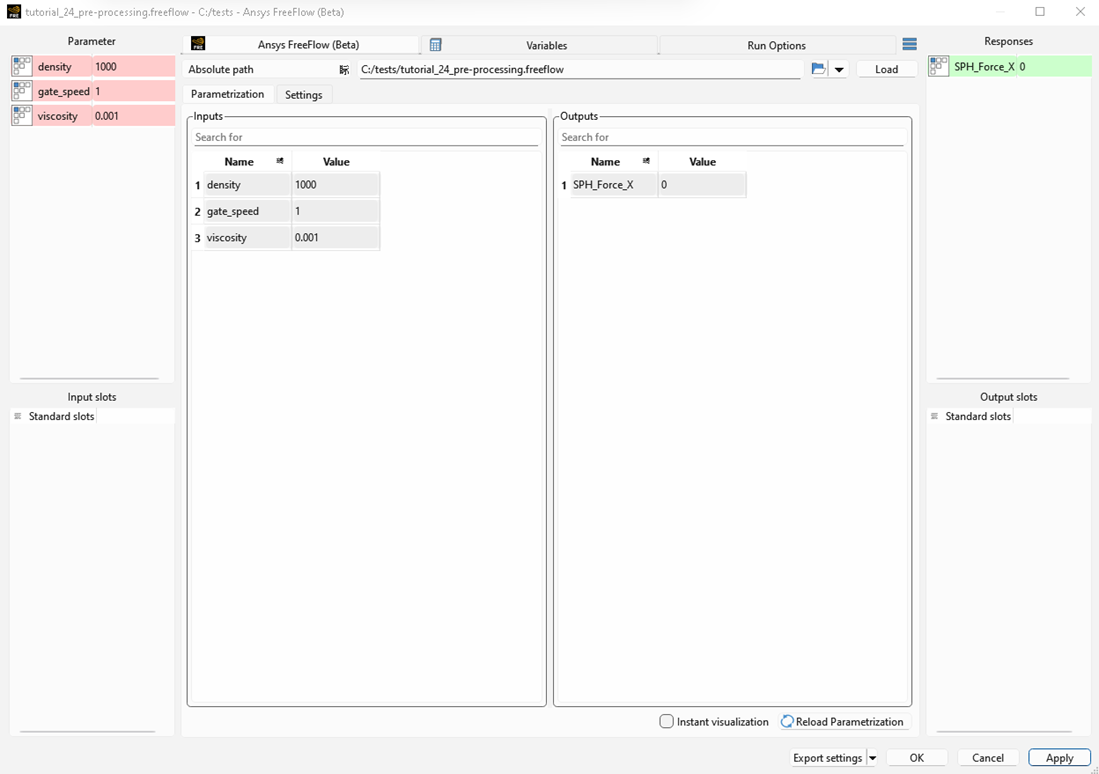Click the gate_speed value 1 in Inputs
Viewport: 1099px width, 774px height.
tap(336, 211)
